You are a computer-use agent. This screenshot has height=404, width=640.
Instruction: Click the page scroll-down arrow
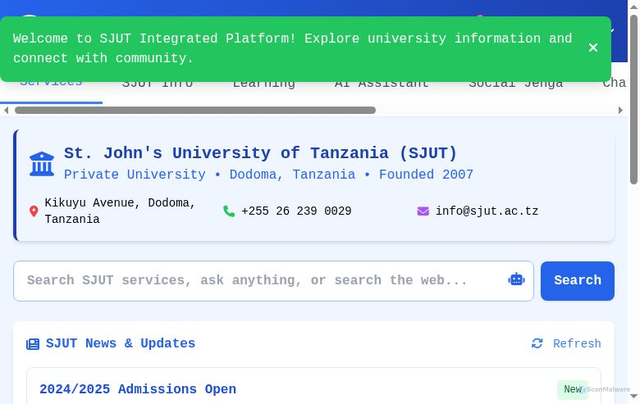point(633,396)
